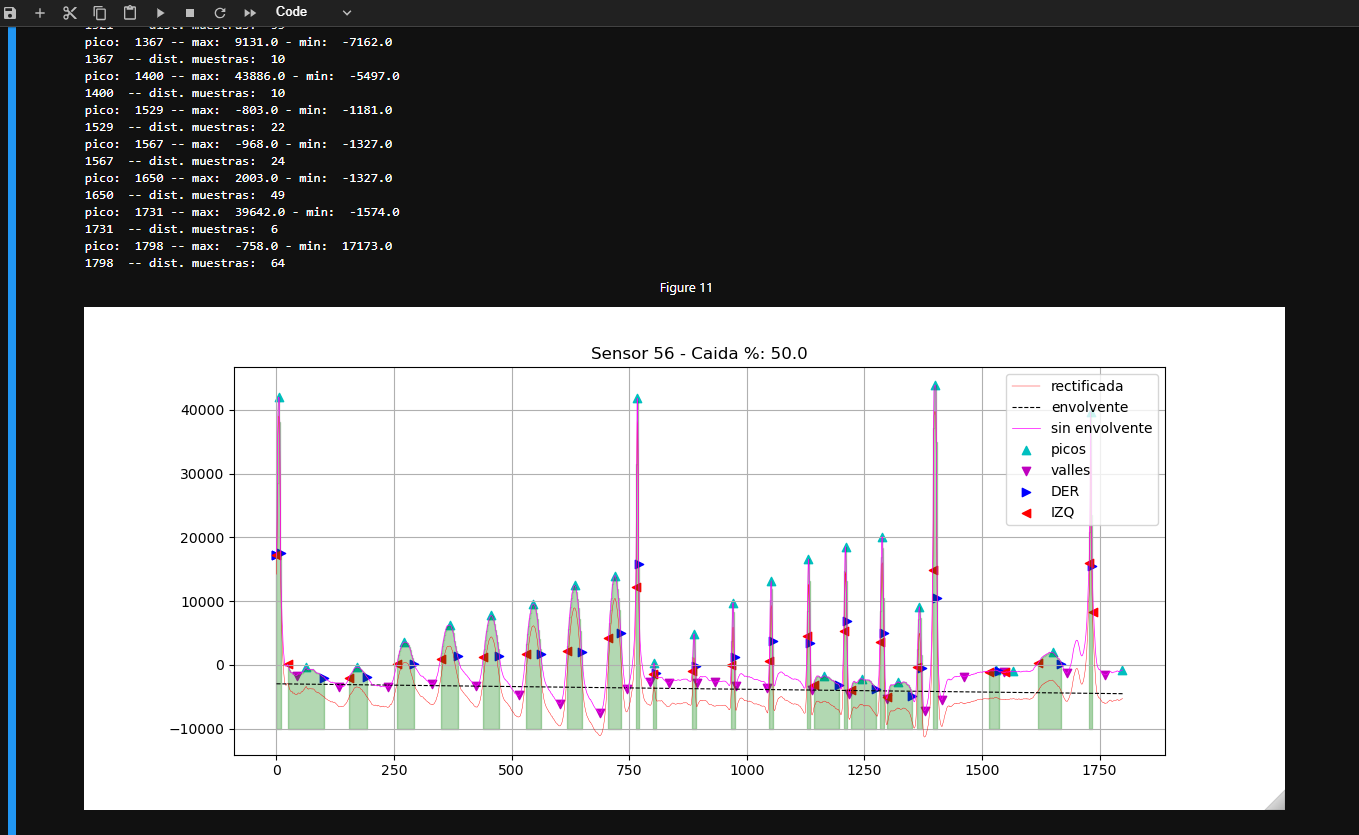Select line 1529 -- dist. muestras: 22
The width and height of the screenshot is (1359, 835).
(x=185, y=127)
